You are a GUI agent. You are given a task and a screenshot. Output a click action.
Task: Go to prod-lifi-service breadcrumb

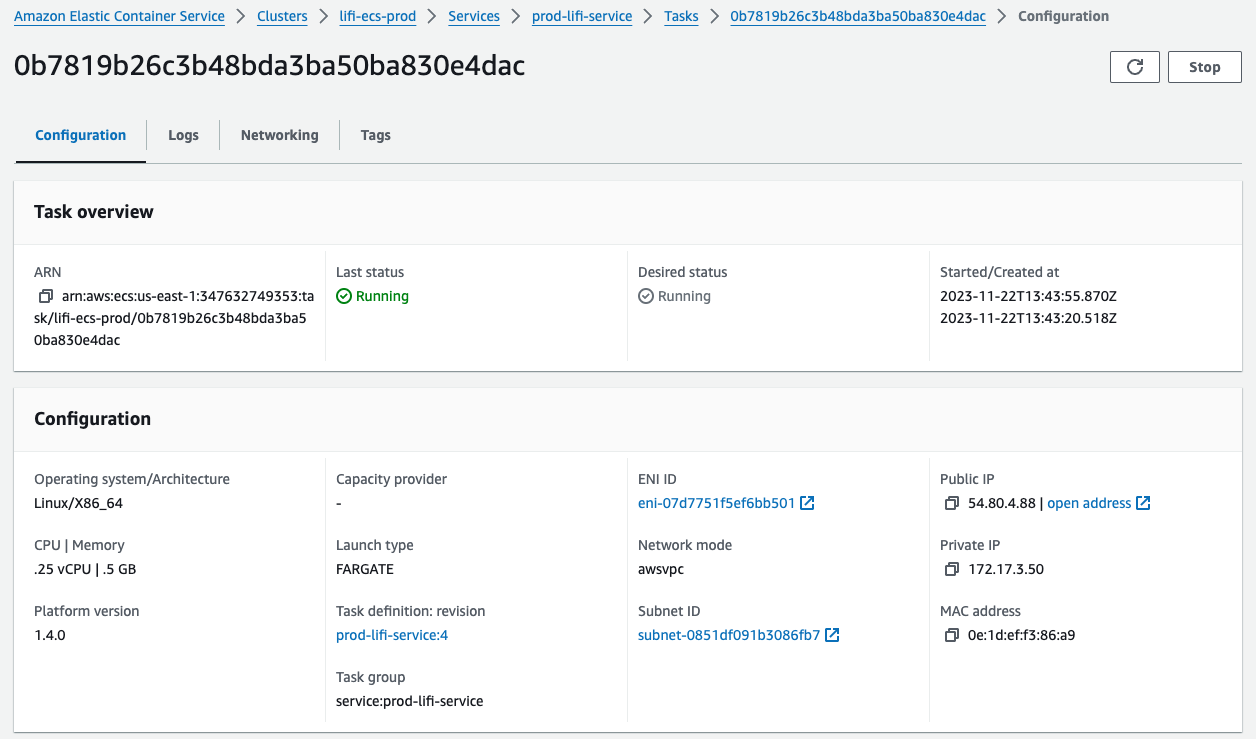(582, 16)
